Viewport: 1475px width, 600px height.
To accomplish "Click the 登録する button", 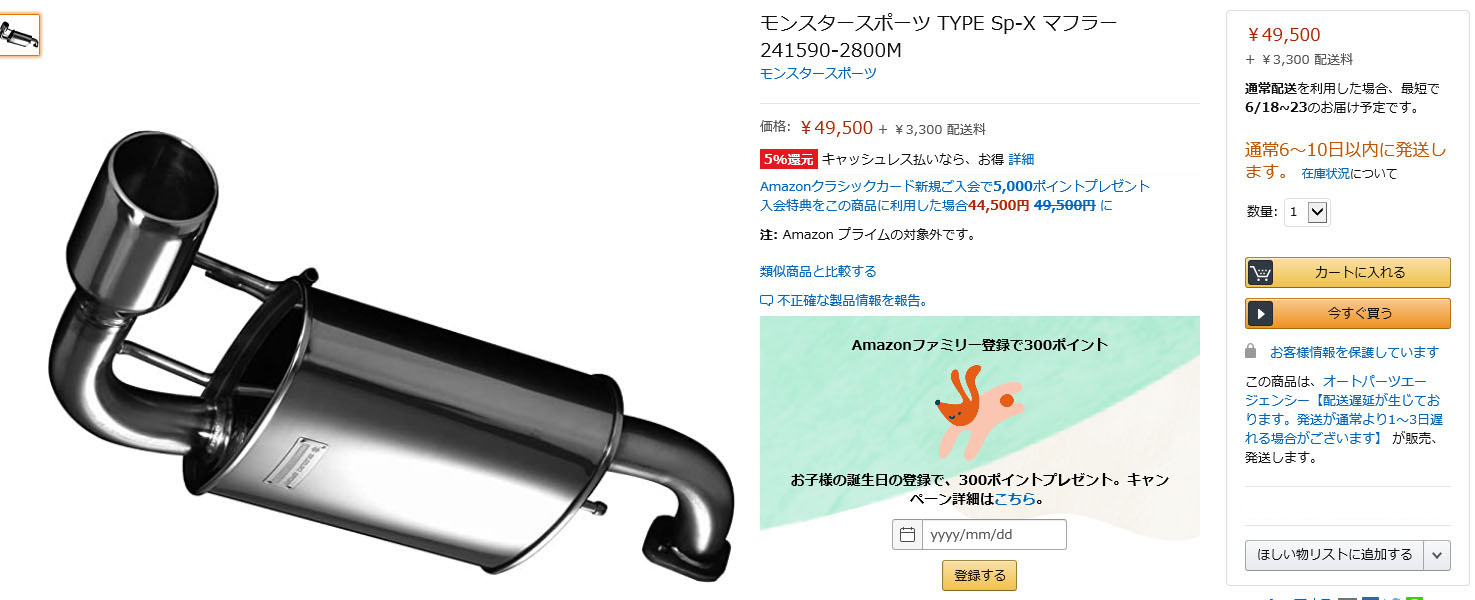I will click(x=979, y=576).
